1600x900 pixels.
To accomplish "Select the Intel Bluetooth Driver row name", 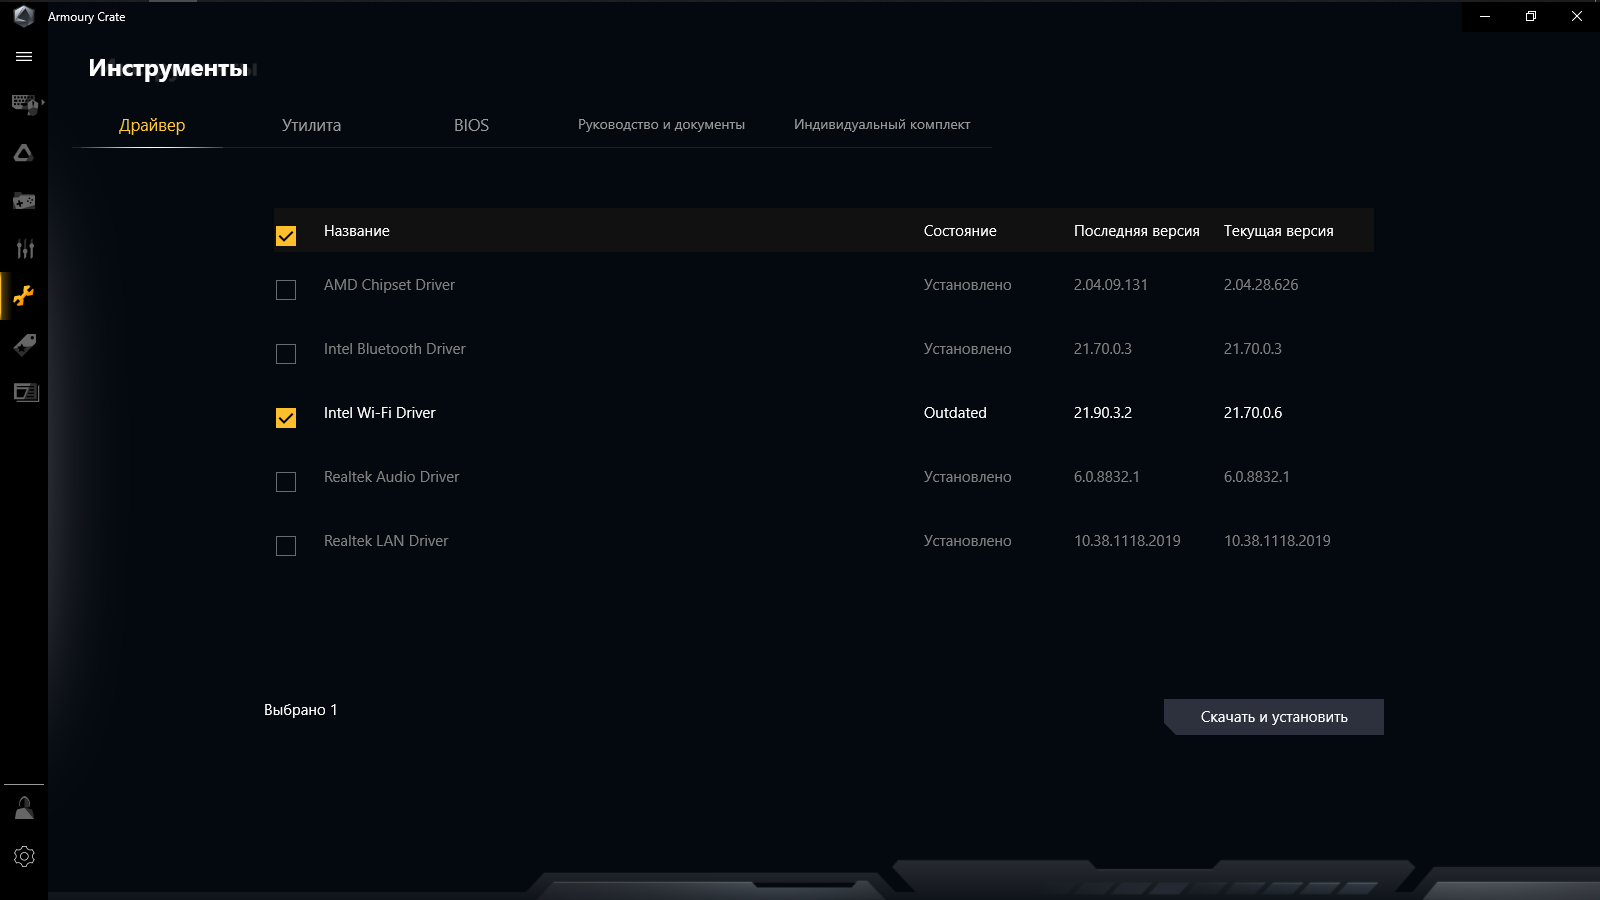I will click(x=395, y=349).
